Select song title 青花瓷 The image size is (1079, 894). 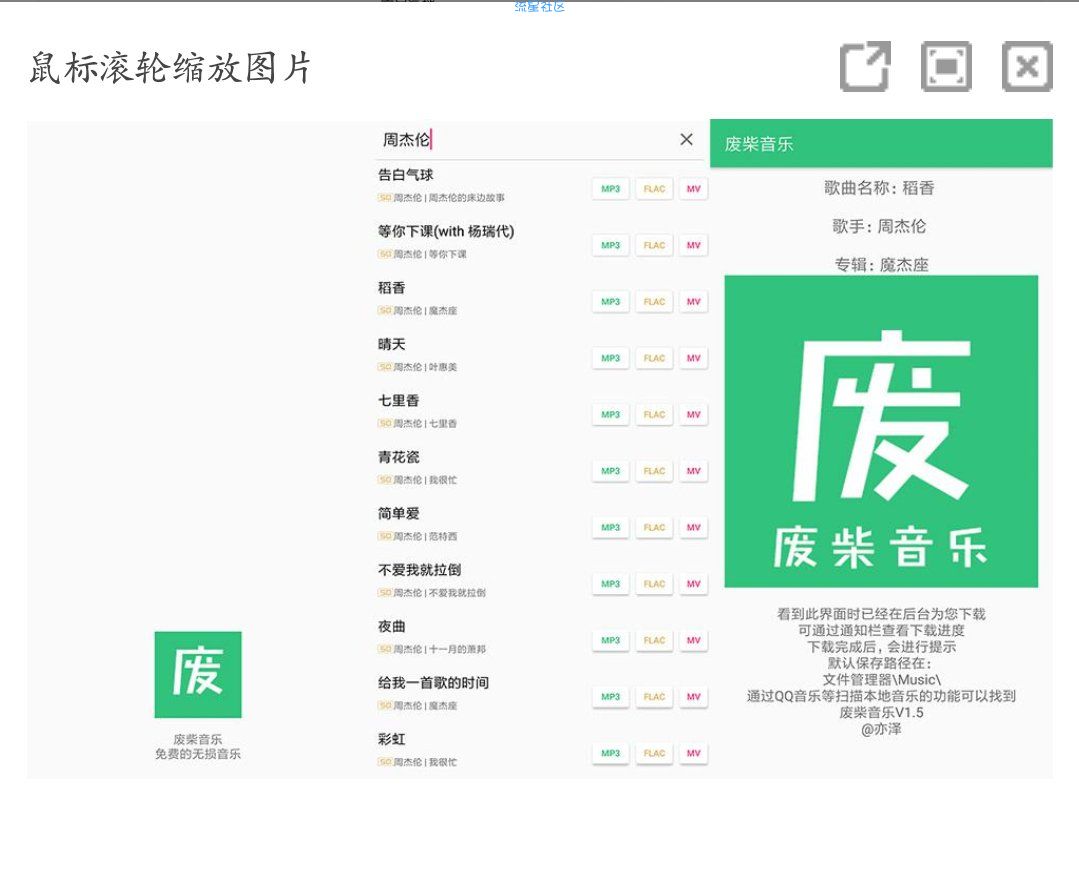coord(398,457)
